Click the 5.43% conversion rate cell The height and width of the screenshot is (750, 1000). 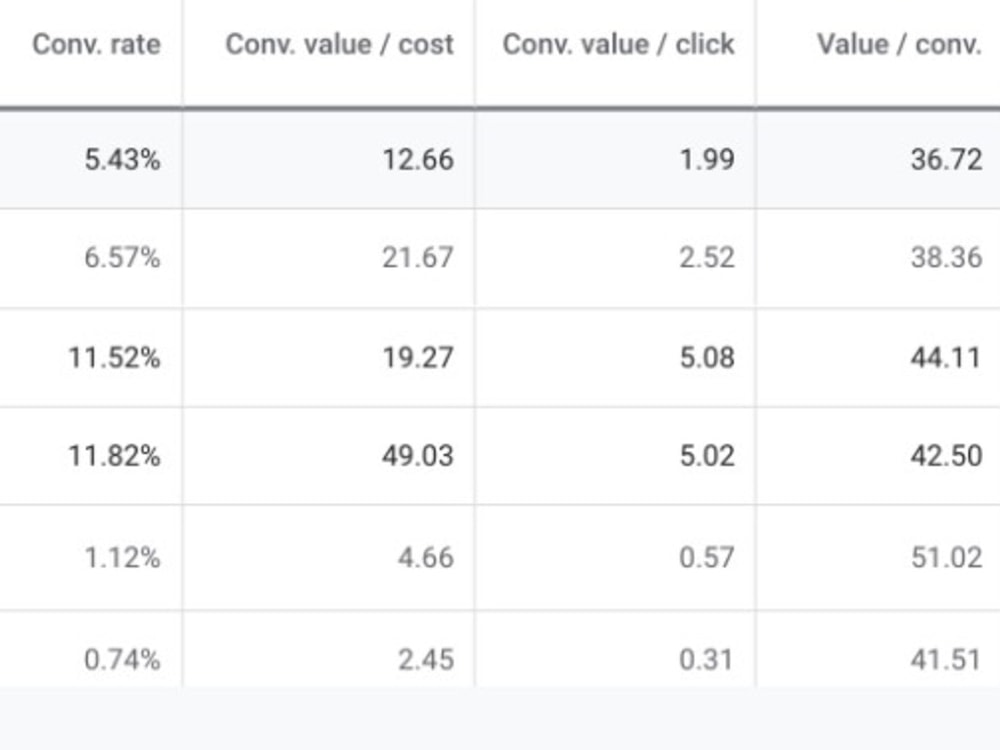[122, 159]
